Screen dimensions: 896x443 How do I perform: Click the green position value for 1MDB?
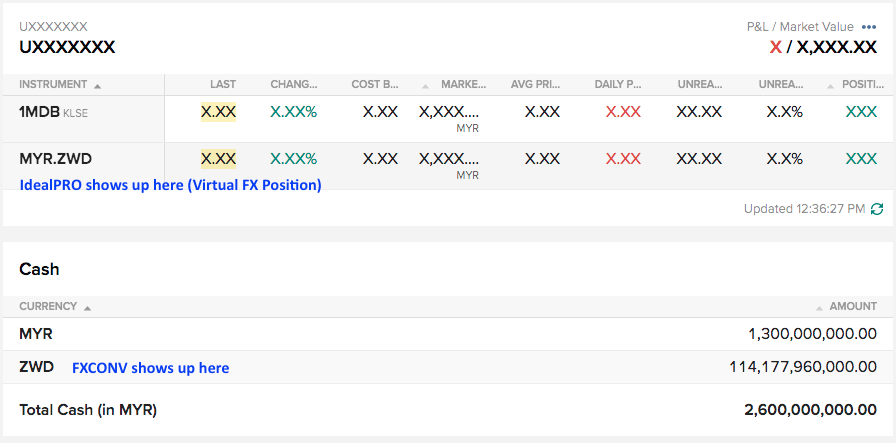pos(861,112)
